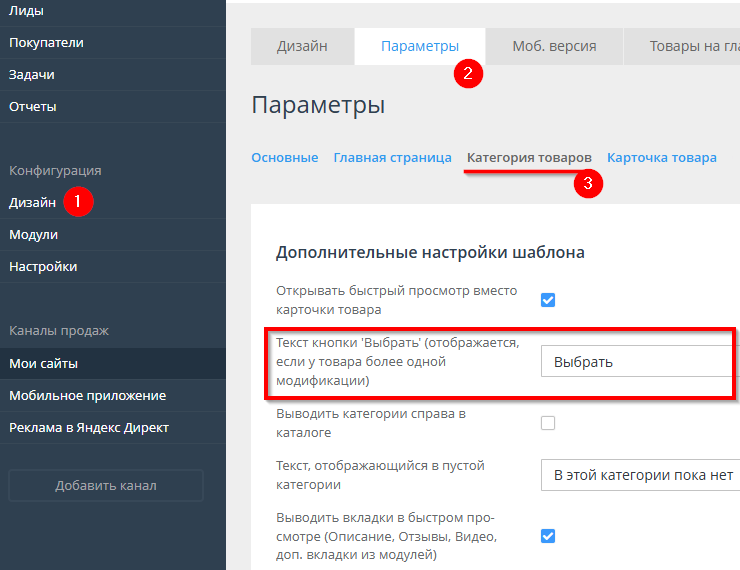Enable showing categories on the right
Image resolution: width=740 pixels, height=570 pixels.
pos(548,423)
